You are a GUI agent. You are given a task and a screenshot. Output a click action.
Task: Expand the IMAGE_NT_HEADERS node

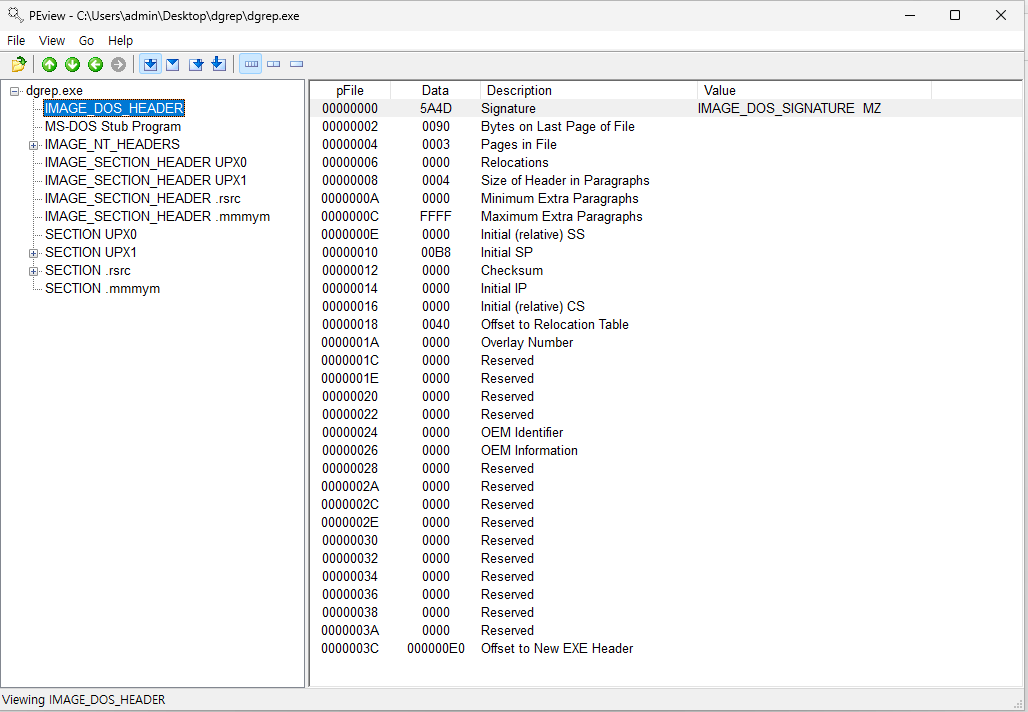pos(33,145)
